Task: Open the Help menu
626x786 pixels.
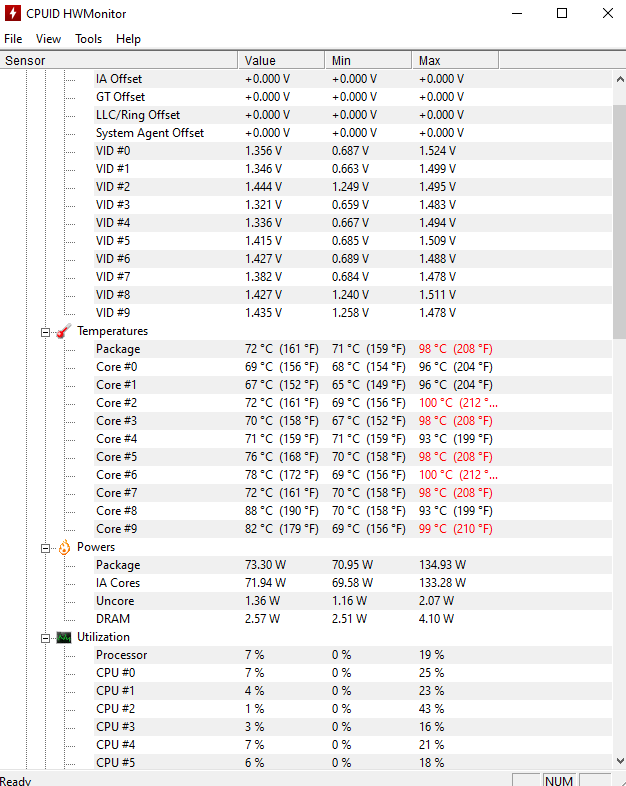Action: (x=128, y=39)
